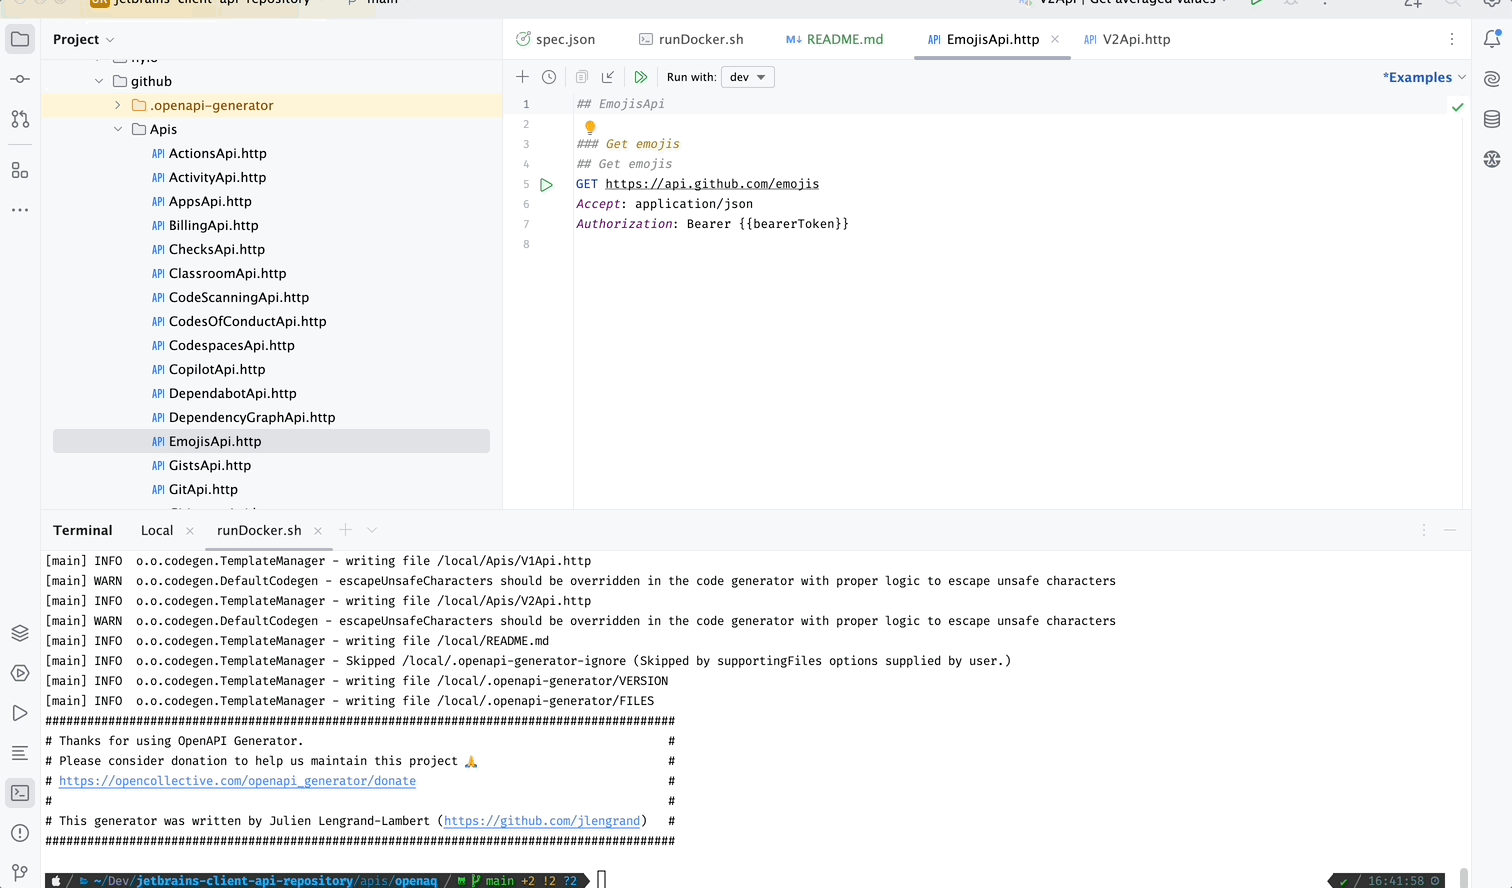Open the Project tool window folder icon
1512x888 pixels.
20,39
